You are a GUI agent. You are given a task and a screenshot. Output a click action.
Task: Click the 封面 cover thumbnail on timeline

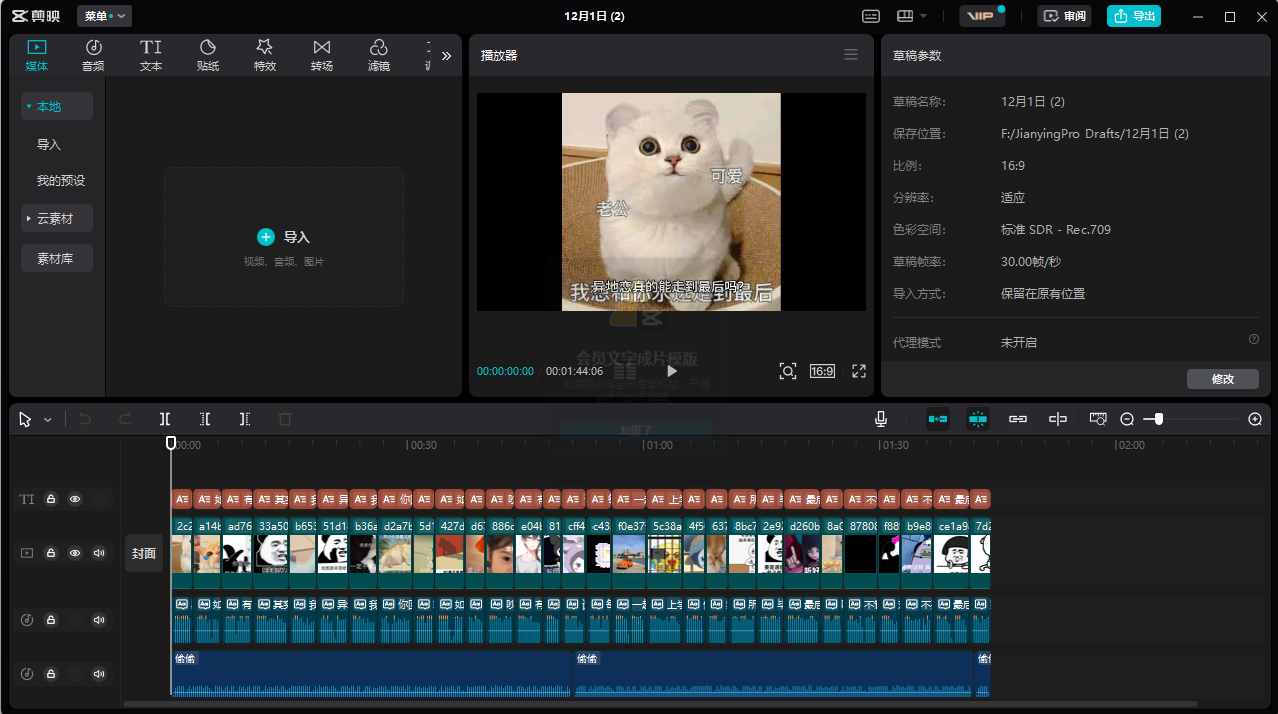[144, 553]
